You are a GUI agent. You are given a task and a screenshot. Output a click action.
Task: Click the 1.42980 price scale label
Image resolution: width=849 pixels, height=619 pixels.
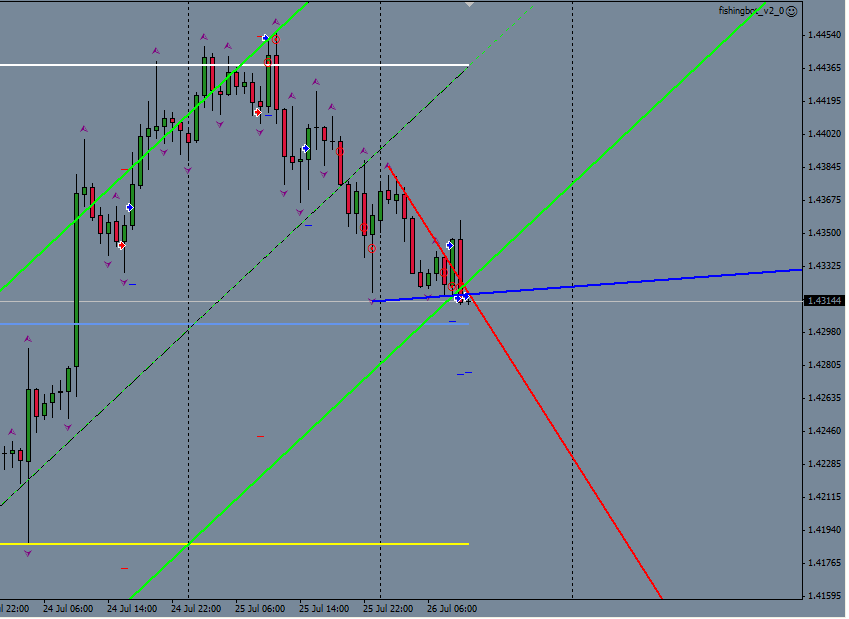tap(824, 331)
